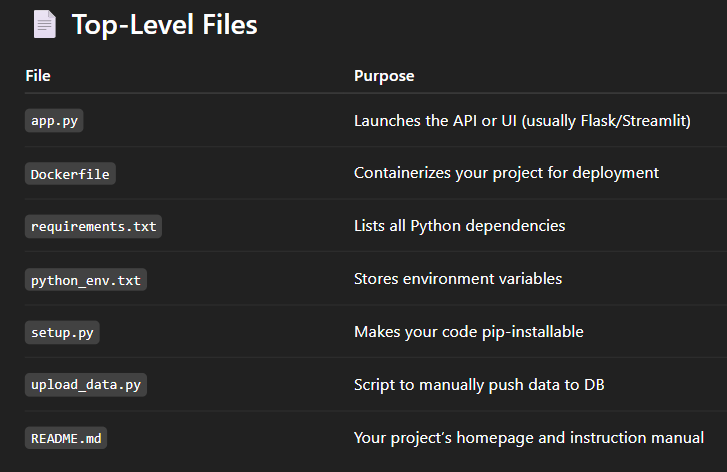Click the upload_data.py file name
This screenshot has width=727, height=472.
87,385
